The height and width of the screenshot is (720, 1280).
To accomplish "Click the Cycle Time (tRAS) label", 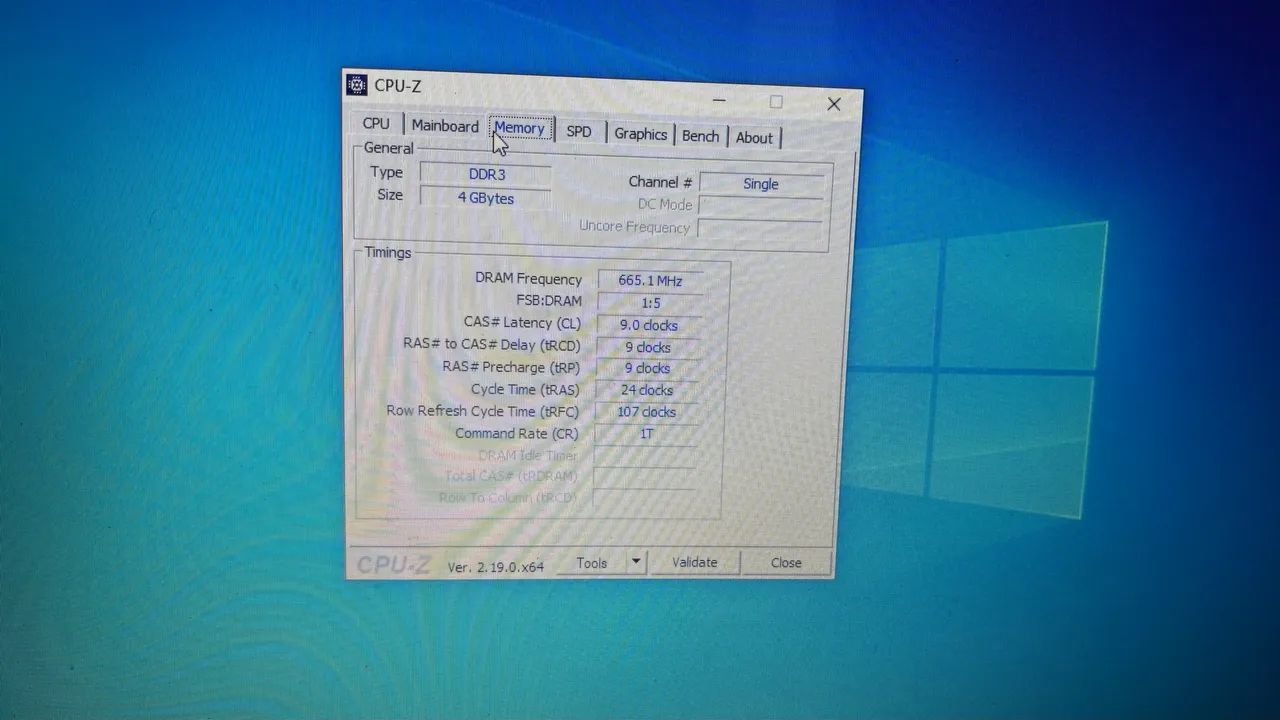I will [x=525, y=389].
